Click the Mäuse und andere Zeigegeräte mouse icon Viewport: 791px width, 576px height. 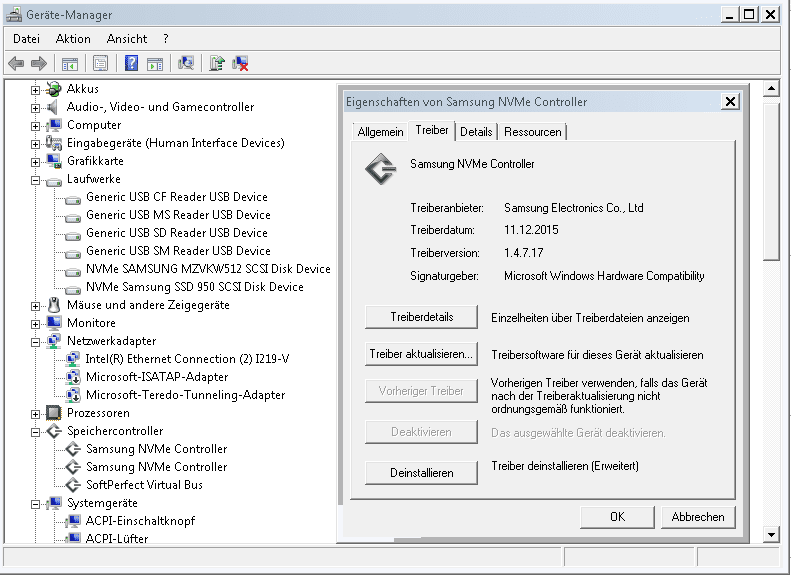tap(54, 305)
